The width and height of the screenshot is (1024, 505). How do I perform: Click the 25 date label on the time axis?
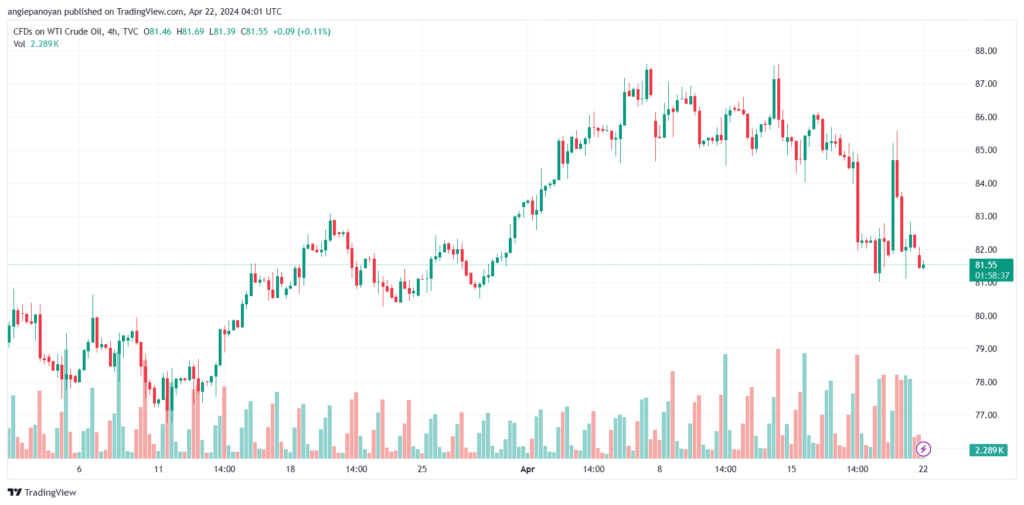[422, 469]
